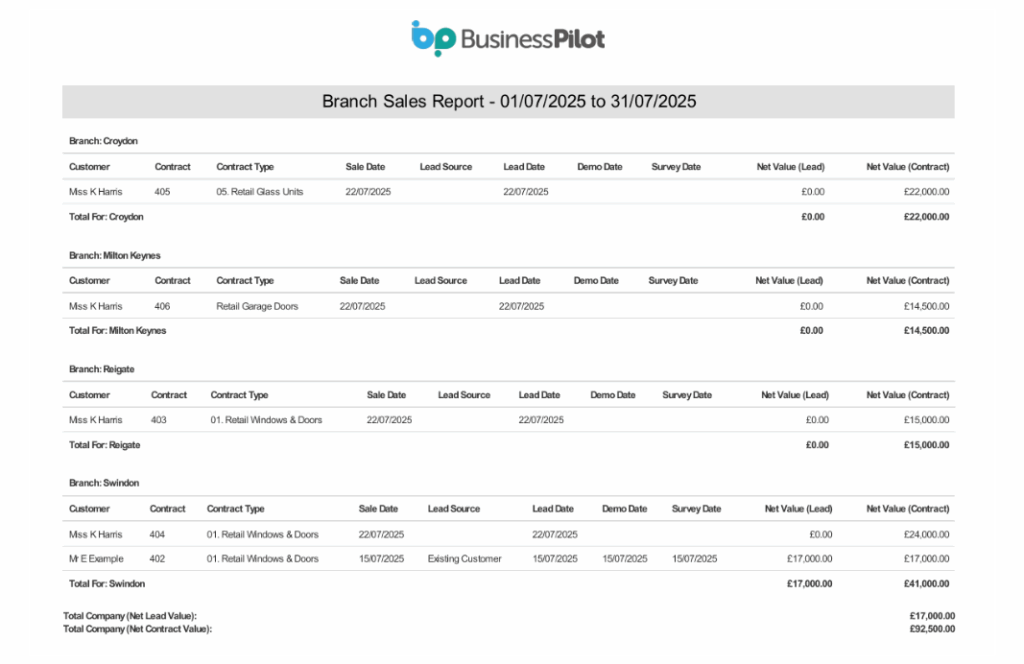Click the BusinessPilot brand name text
Image resolution: width=1024 pixels, height=664 pixels.
(x=533, y=39)
